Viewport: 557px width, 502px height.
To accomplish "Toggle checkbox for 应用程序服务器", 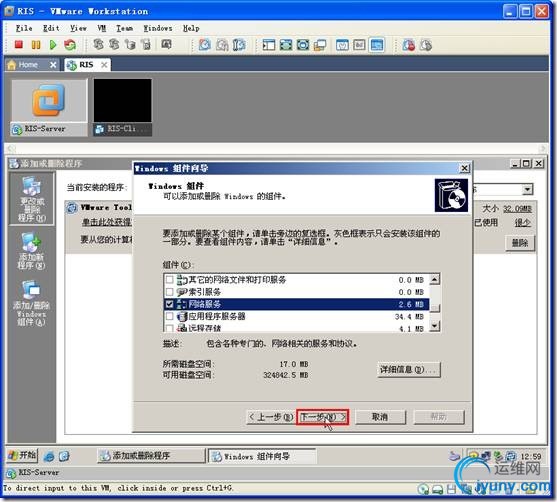I will (169, 316).
